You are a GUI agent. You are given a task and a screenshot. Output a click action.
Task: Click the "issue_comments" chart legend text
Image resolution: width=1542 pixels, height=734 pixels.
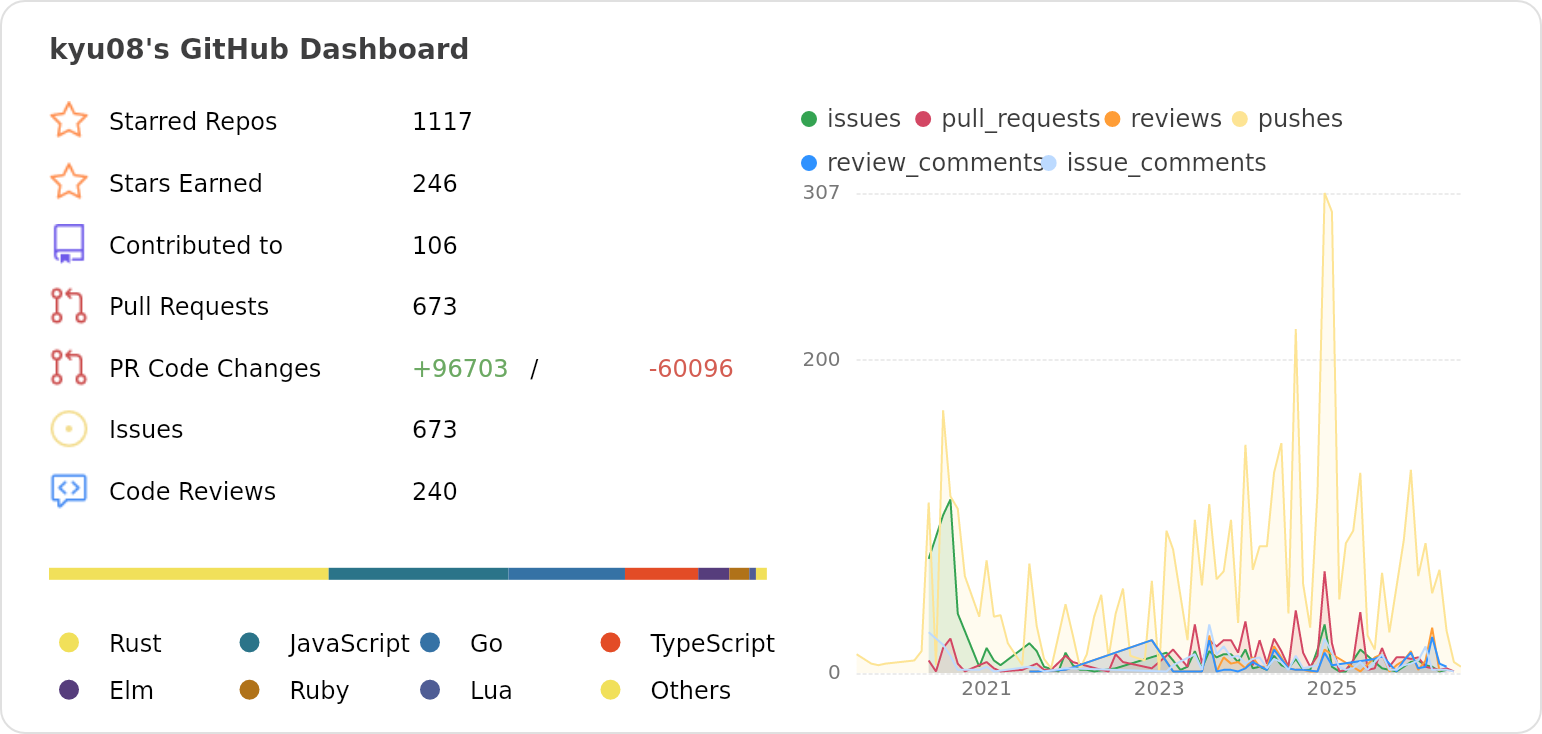coord(1167,164)
